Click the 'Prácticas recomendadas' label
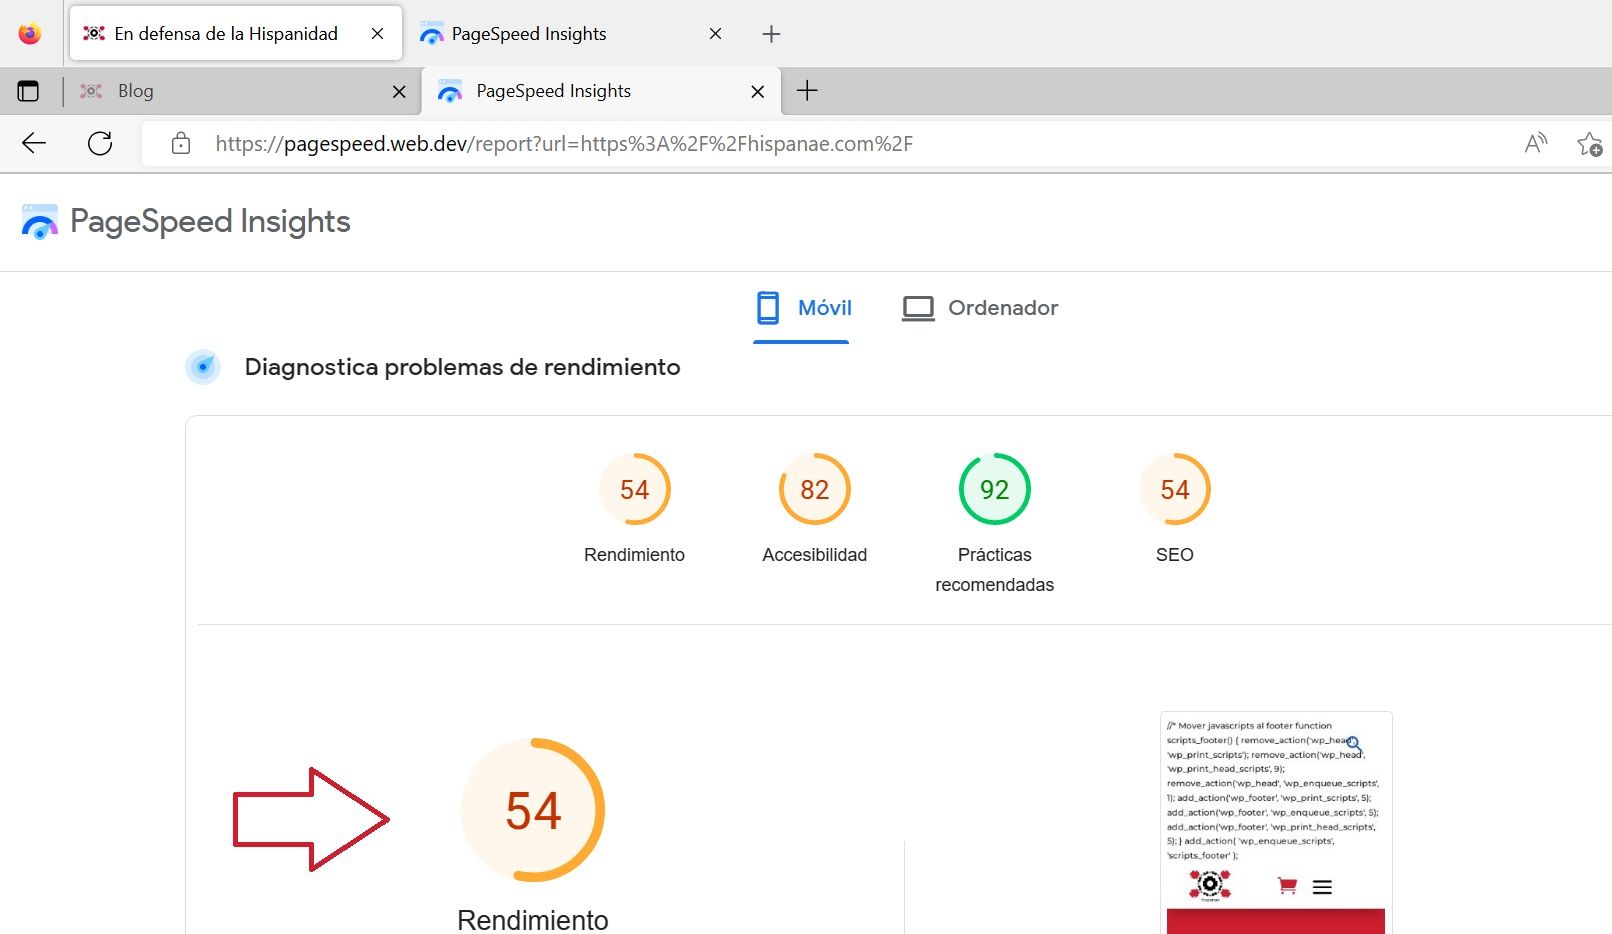 pos(995,570)
